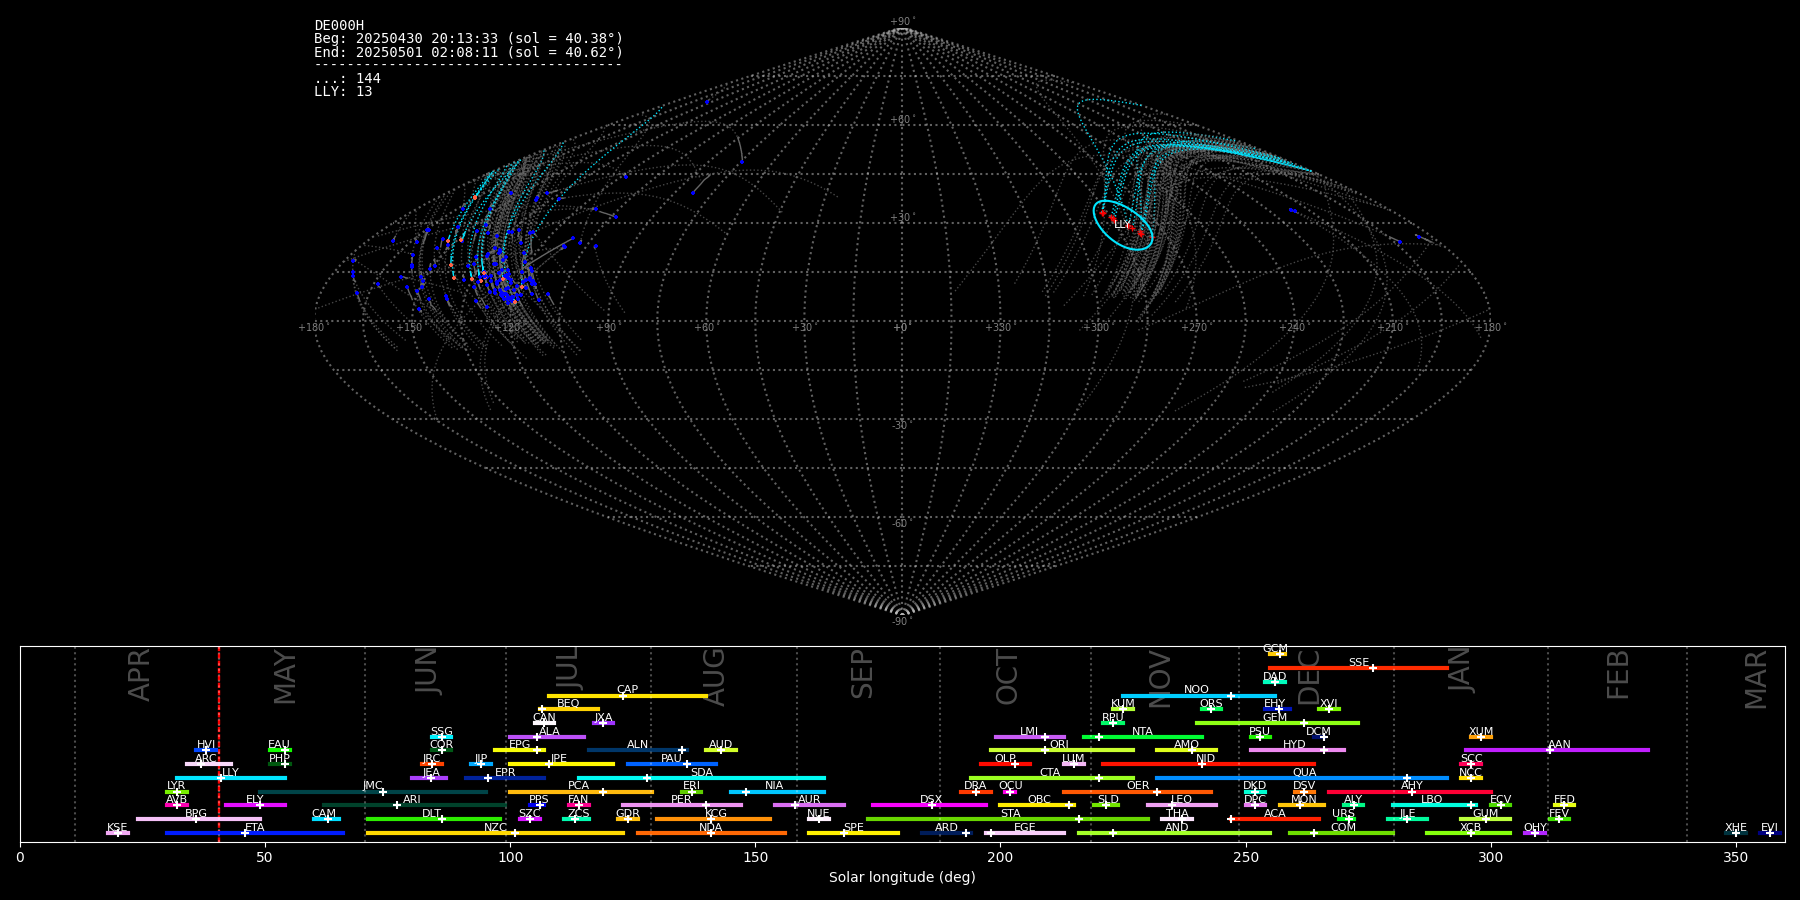The width and height of the screenshot is (1800, 900).
Task: Click the cyan LLY shower bar in timeline
Action: point(230,778)
